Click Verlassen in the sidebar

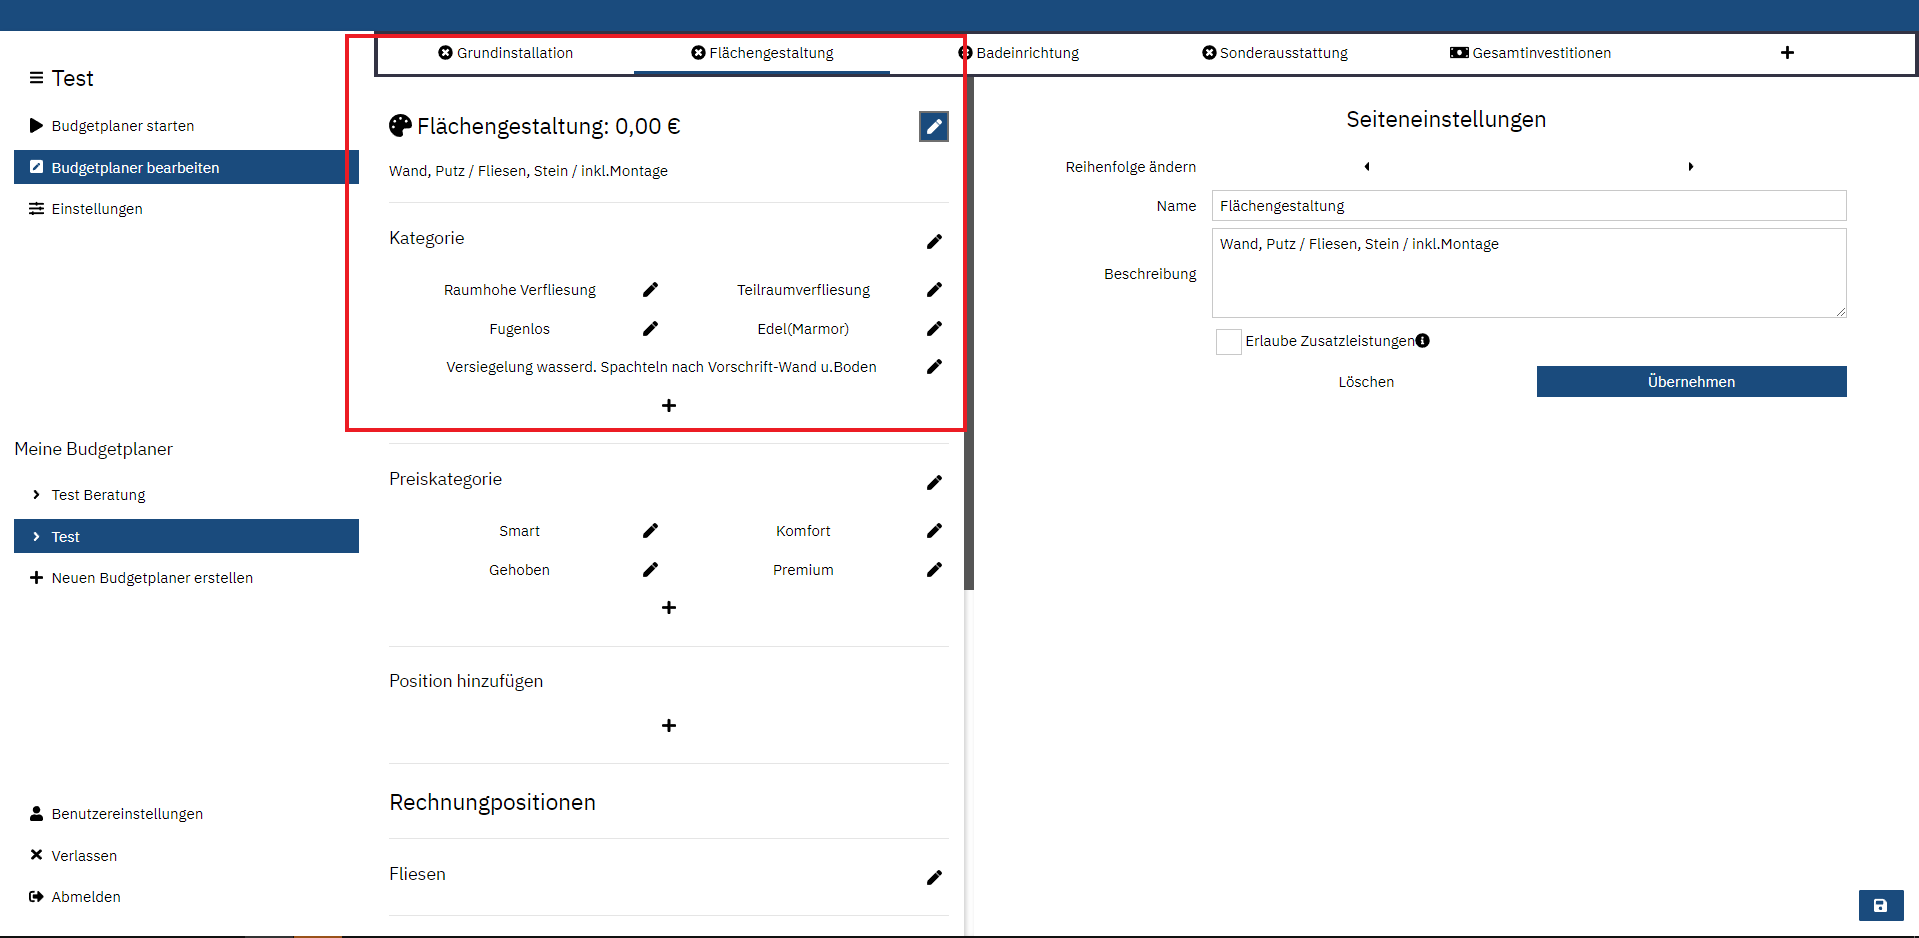click(186, 856)
